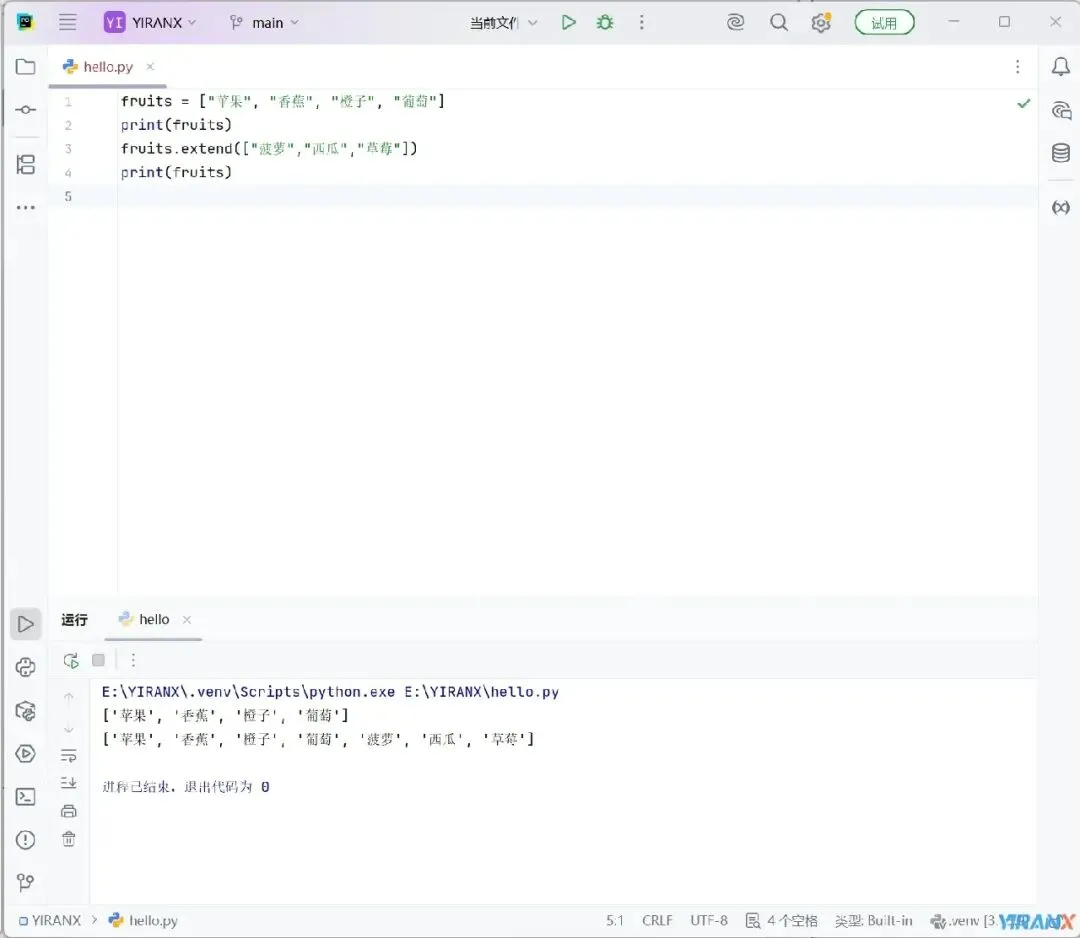This screenshot has height=938, width=1080.
Task: Open the .venv interpreter selector
Action: pyautogui.click(x=962, y=921)
